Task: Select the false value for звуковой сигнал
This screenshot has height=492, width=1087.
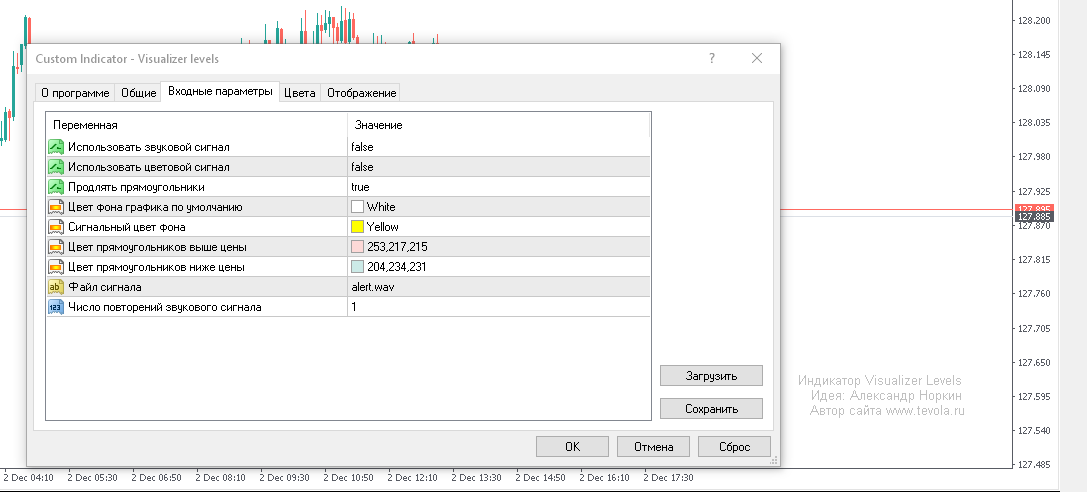Action: [x=499, y=147]
